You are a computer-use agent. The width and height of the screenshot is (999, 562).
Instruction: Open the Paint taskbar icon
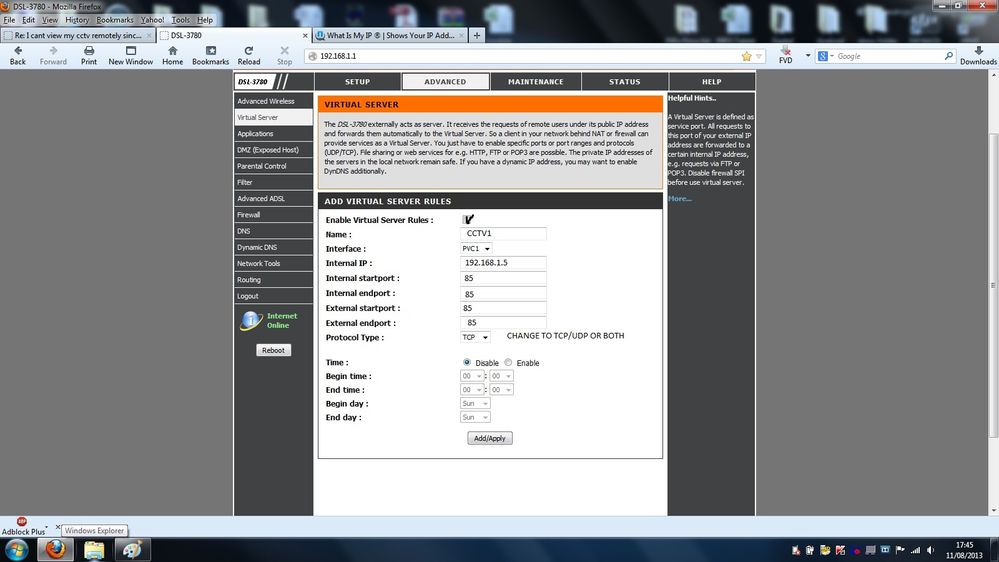133,549
